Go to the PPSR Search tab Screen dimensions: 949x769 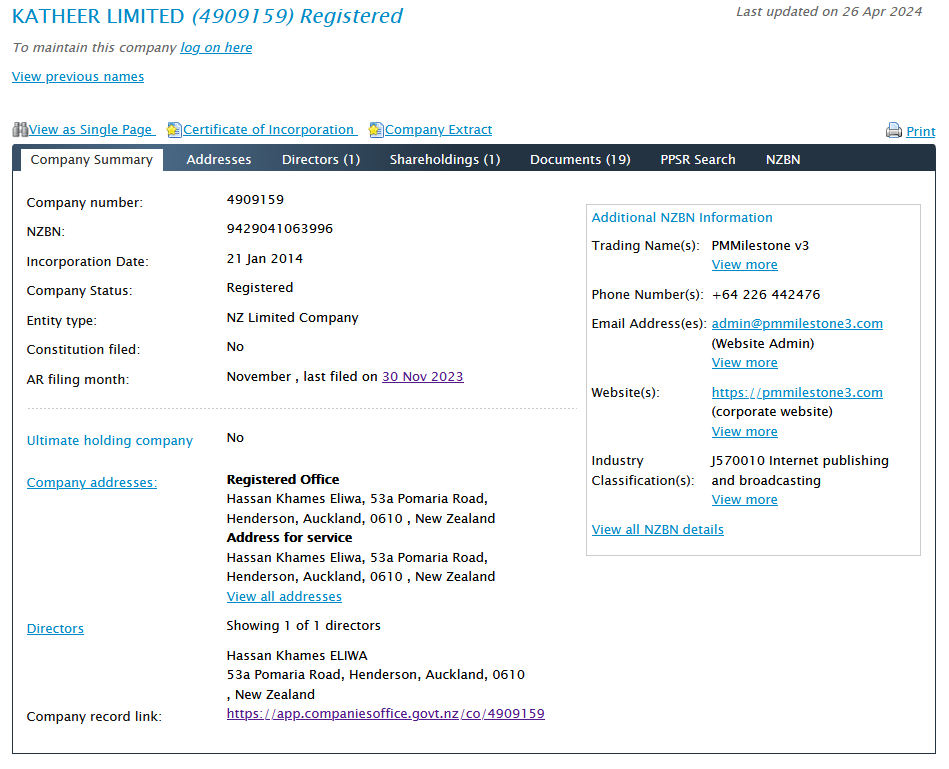pyautogui.click(x=697, y=159)
